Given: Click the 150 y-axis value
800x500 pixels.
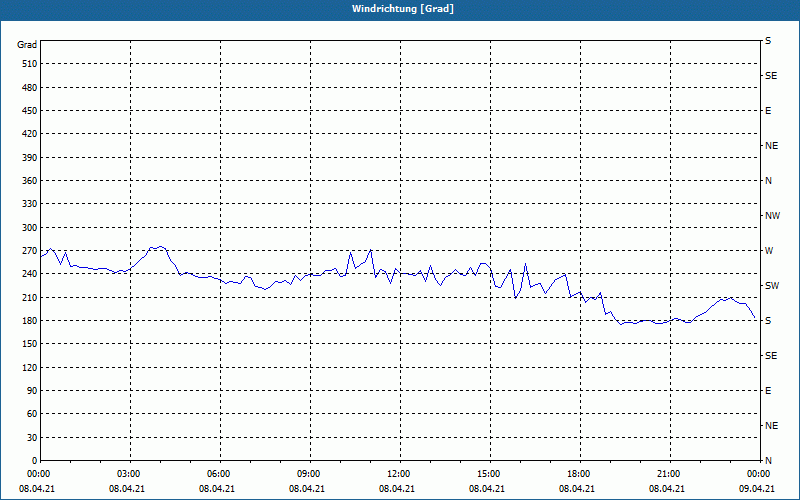Looking at the screenshot, I should pyautogui.click(x=30, y=344).
